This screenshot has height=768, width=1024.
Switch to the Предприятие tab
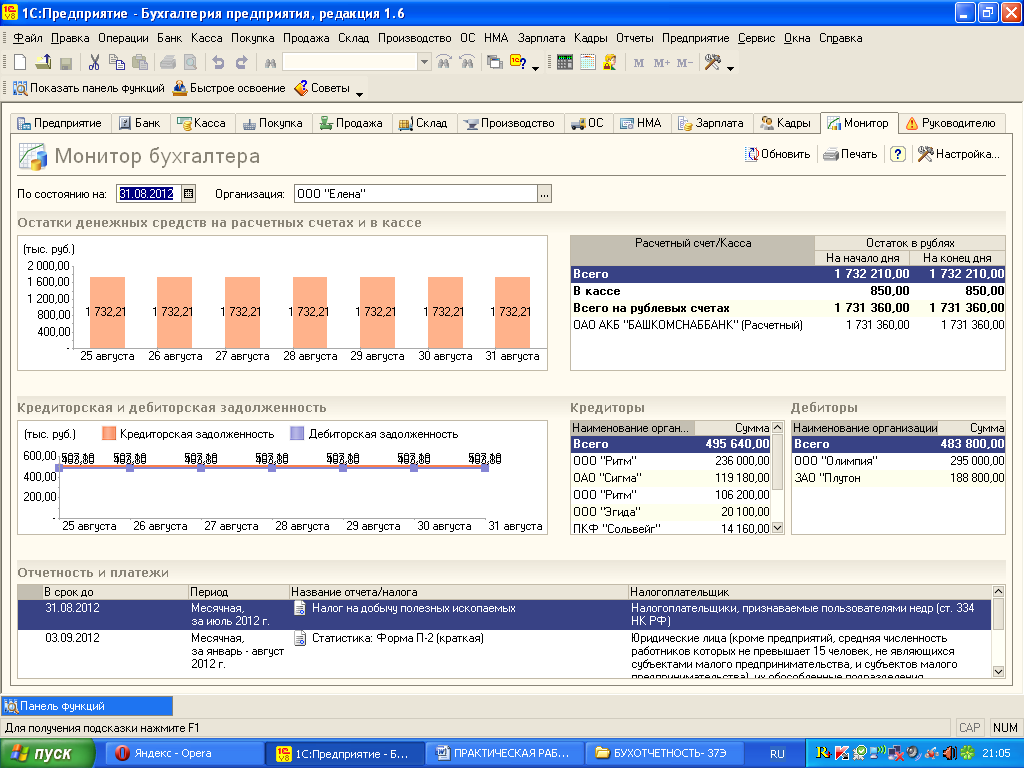(59, 123)
